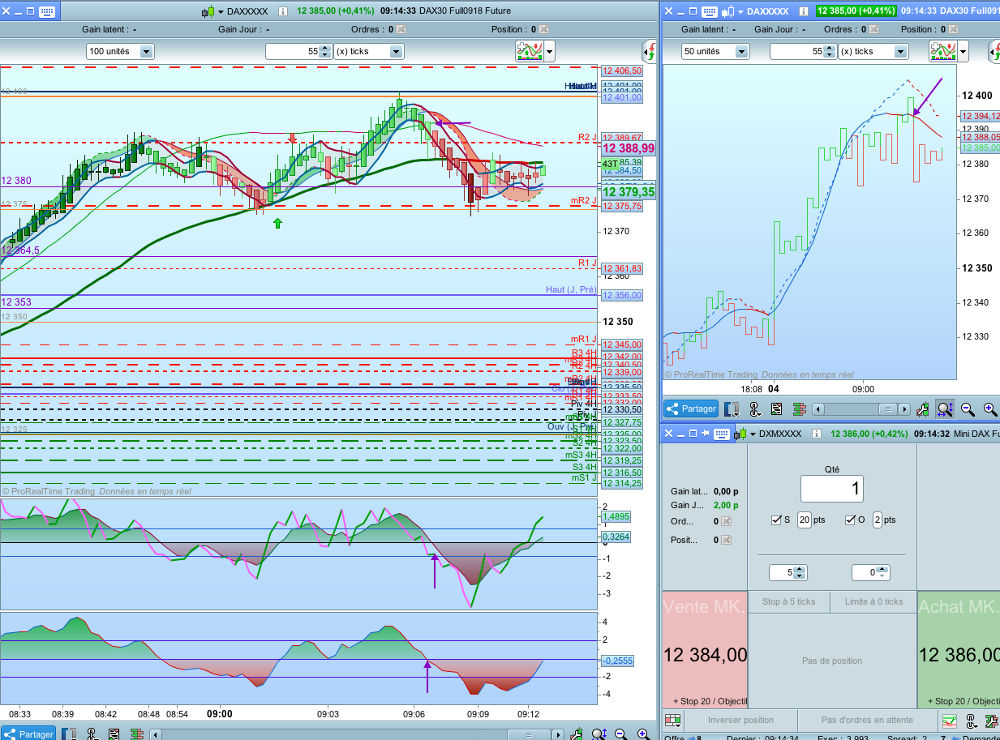Zoom out on the right chart

point(967,409)
